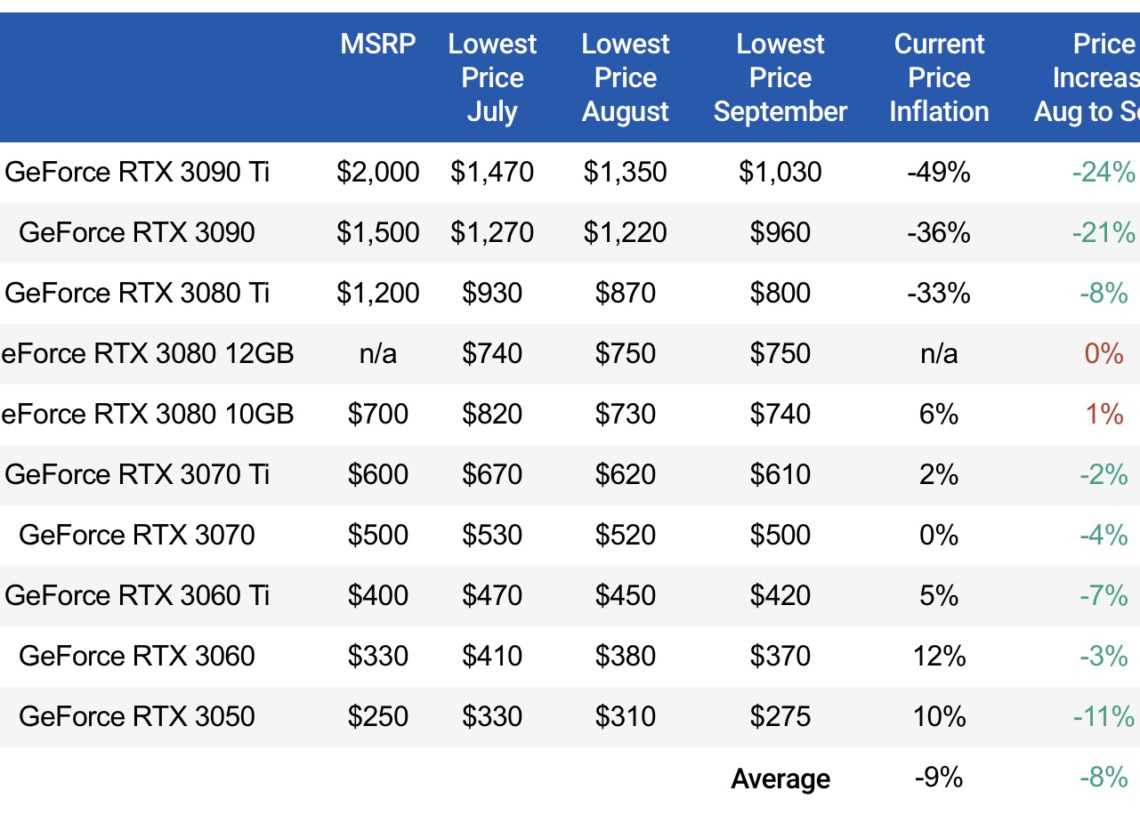
Task: Select the GeForce RTX 3050 row label
Action: point(137,716)
